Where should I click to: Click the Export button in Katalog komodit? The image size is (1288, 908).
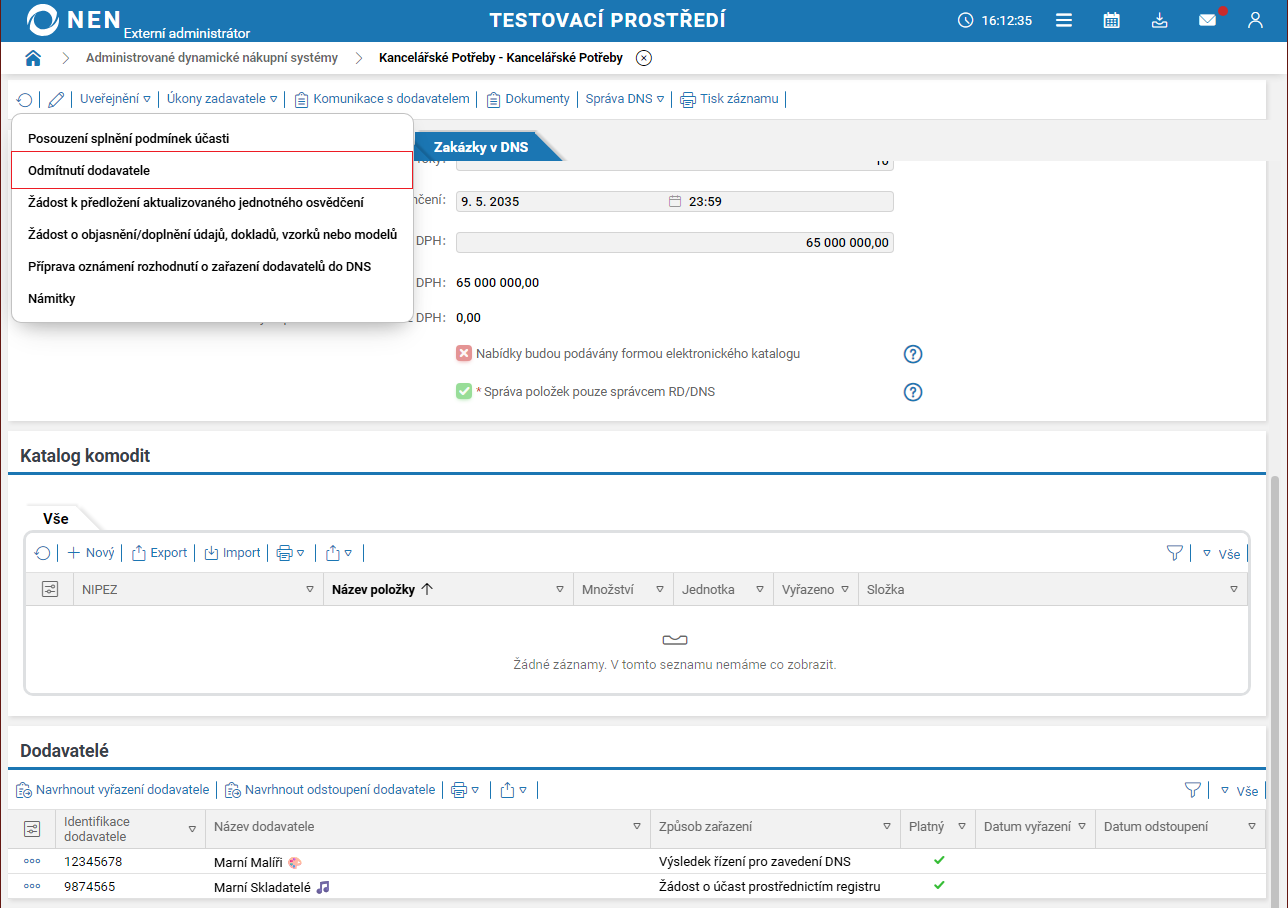160,553
